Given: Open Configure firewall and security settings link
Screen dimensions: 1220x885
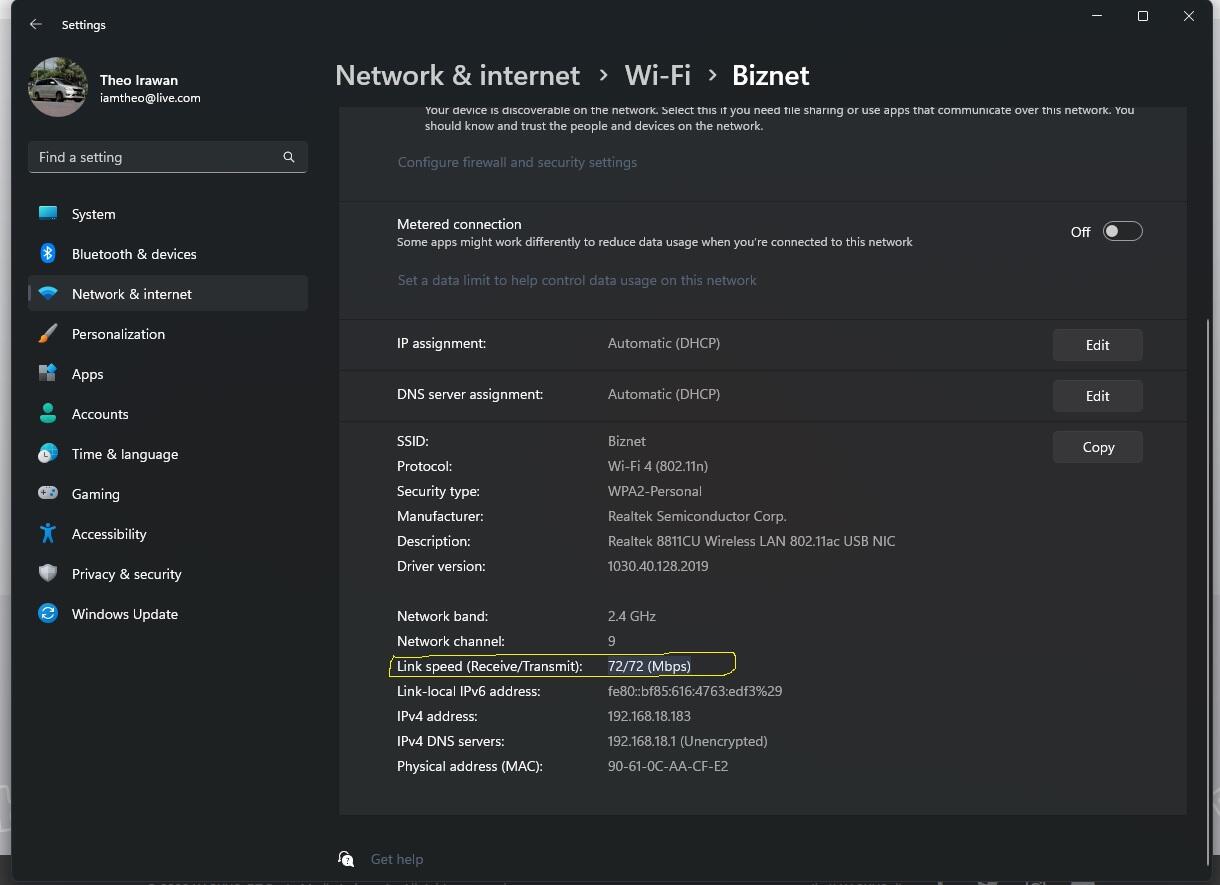Looking at the screenshot, I should pyautogui.click(x=517, y=162).
